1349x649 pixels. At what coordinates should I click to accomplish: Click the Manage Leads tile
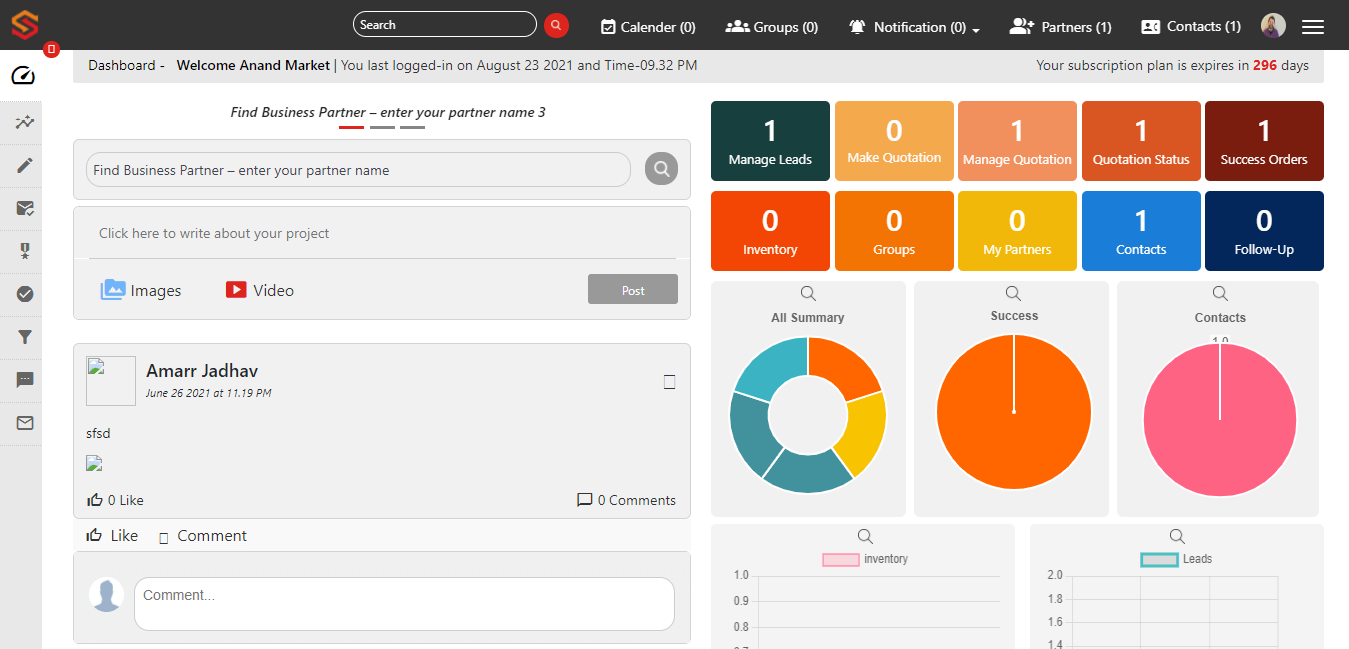(x=770, y=141)
